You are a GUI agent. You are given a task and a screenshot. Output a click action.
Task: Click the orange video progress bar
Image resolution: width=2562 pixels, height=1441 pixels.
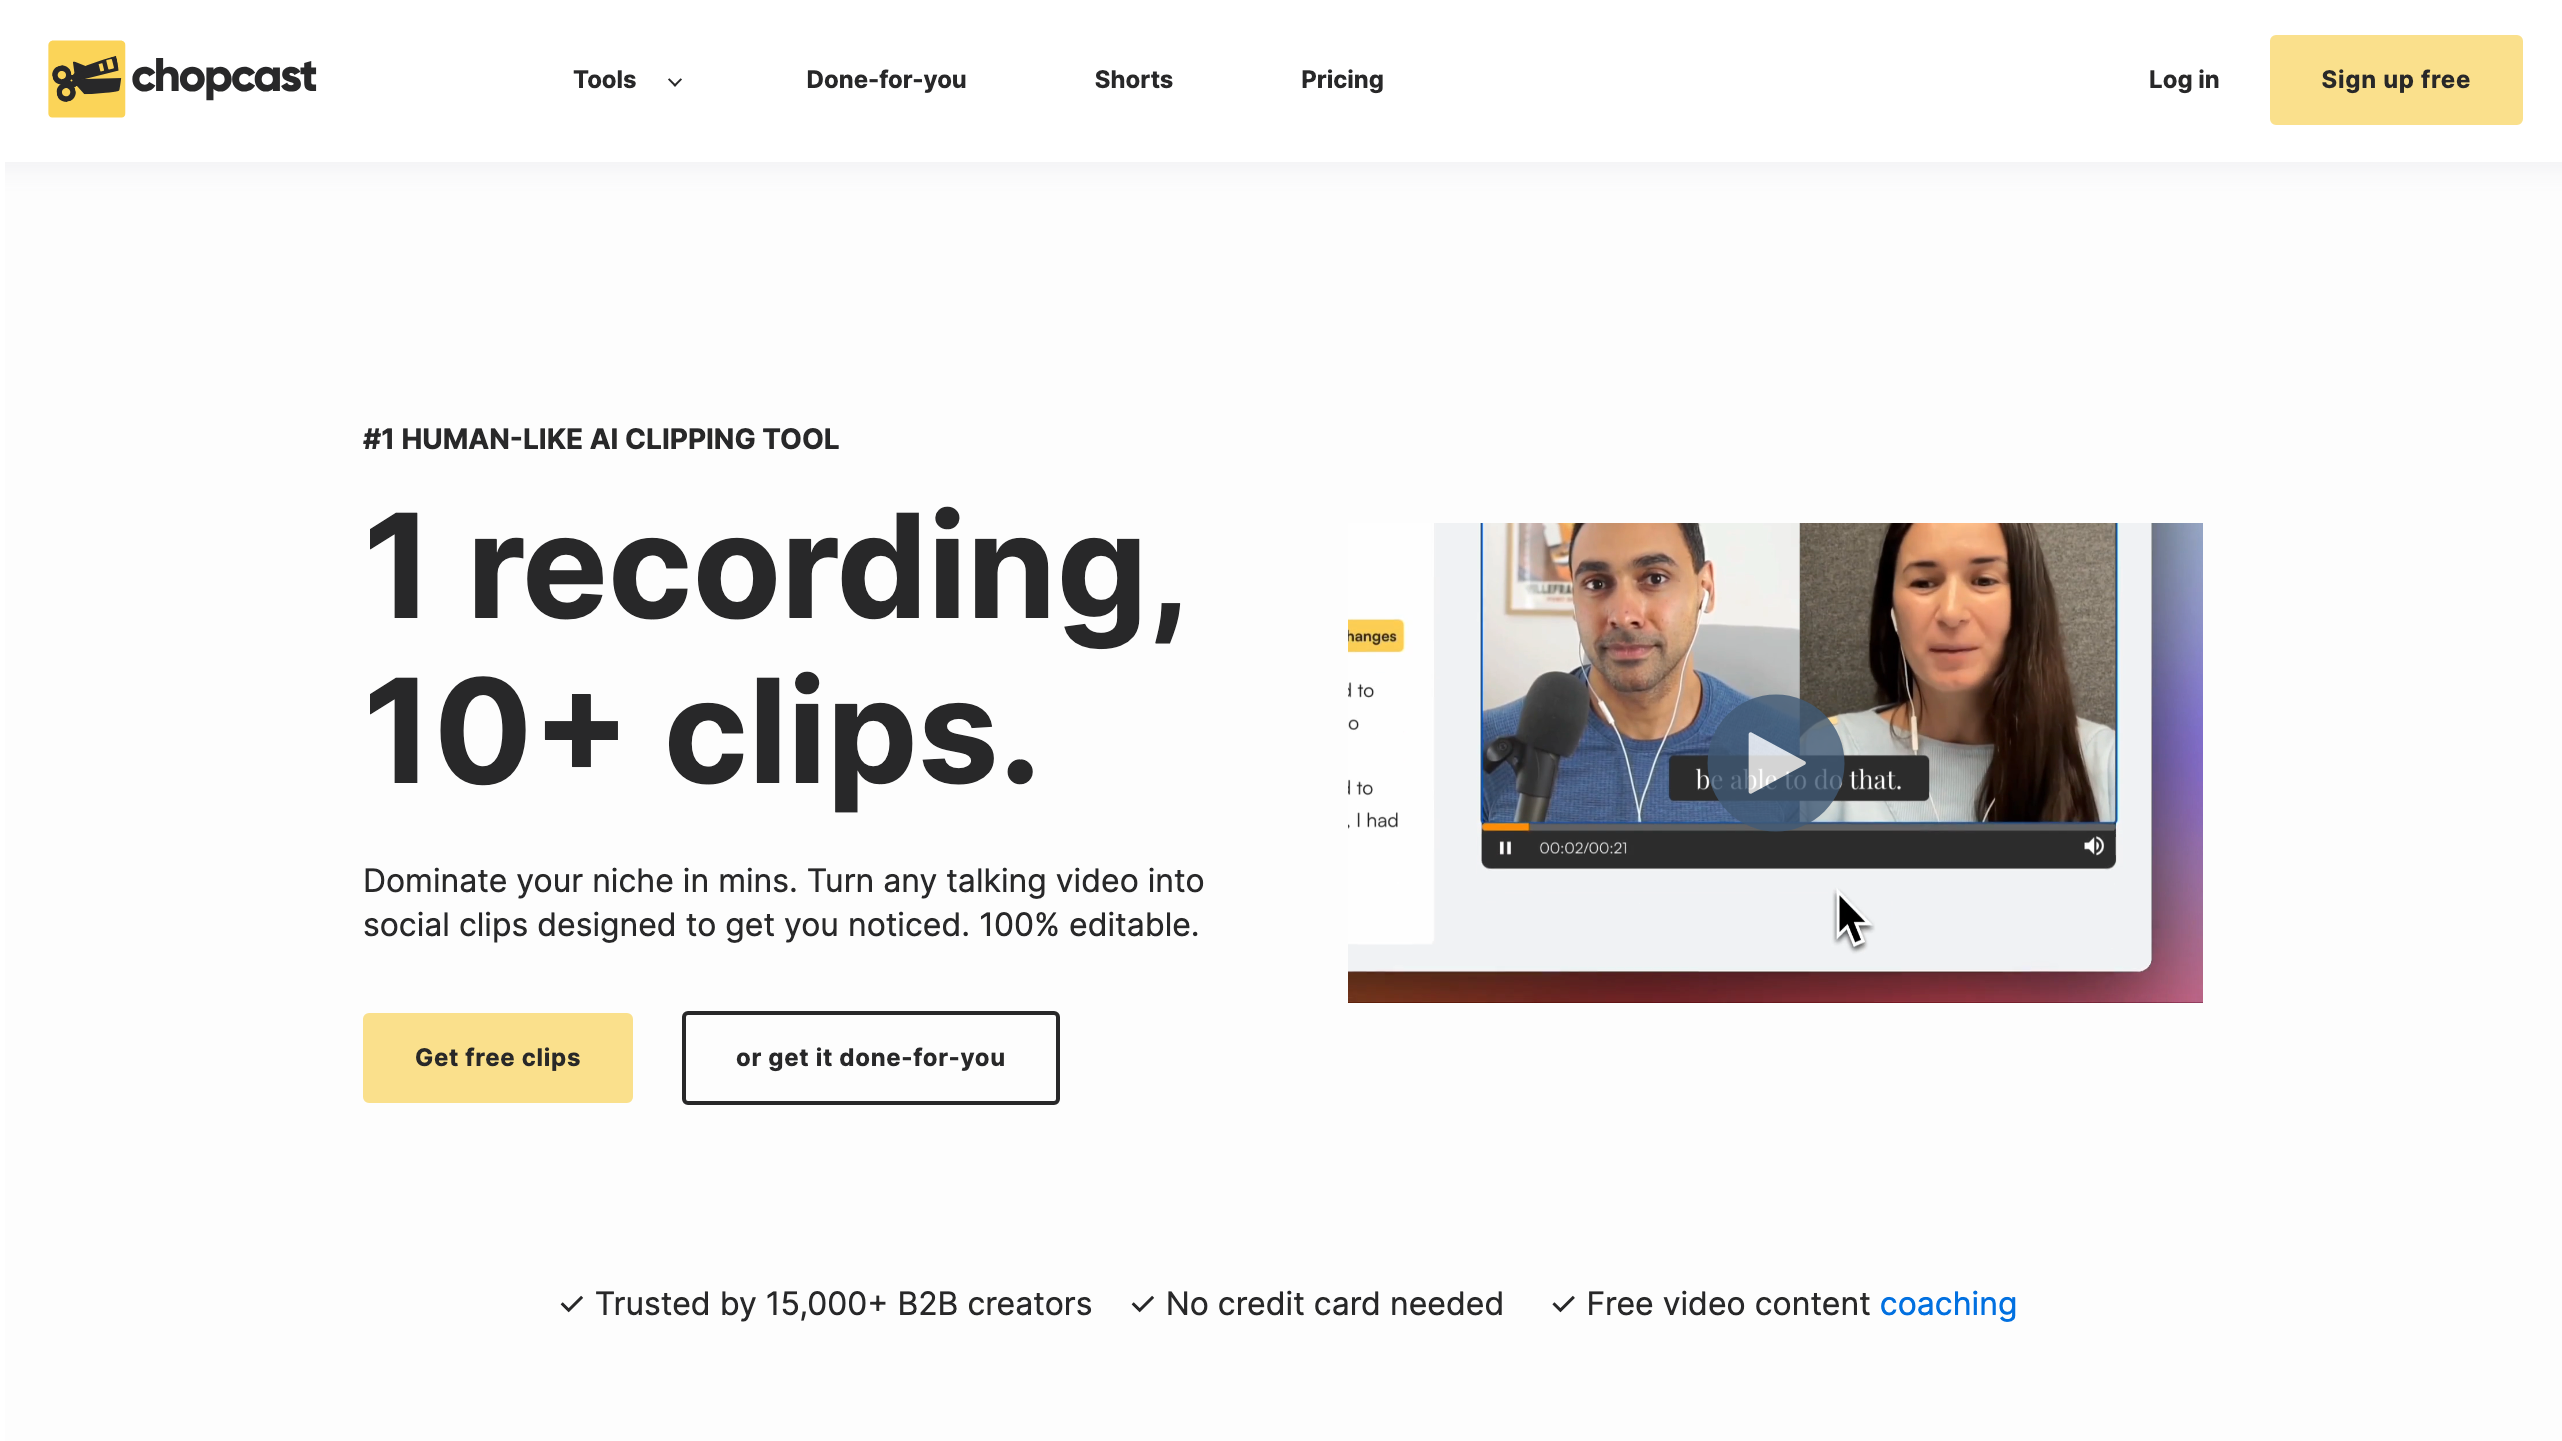click(1505, 827)
